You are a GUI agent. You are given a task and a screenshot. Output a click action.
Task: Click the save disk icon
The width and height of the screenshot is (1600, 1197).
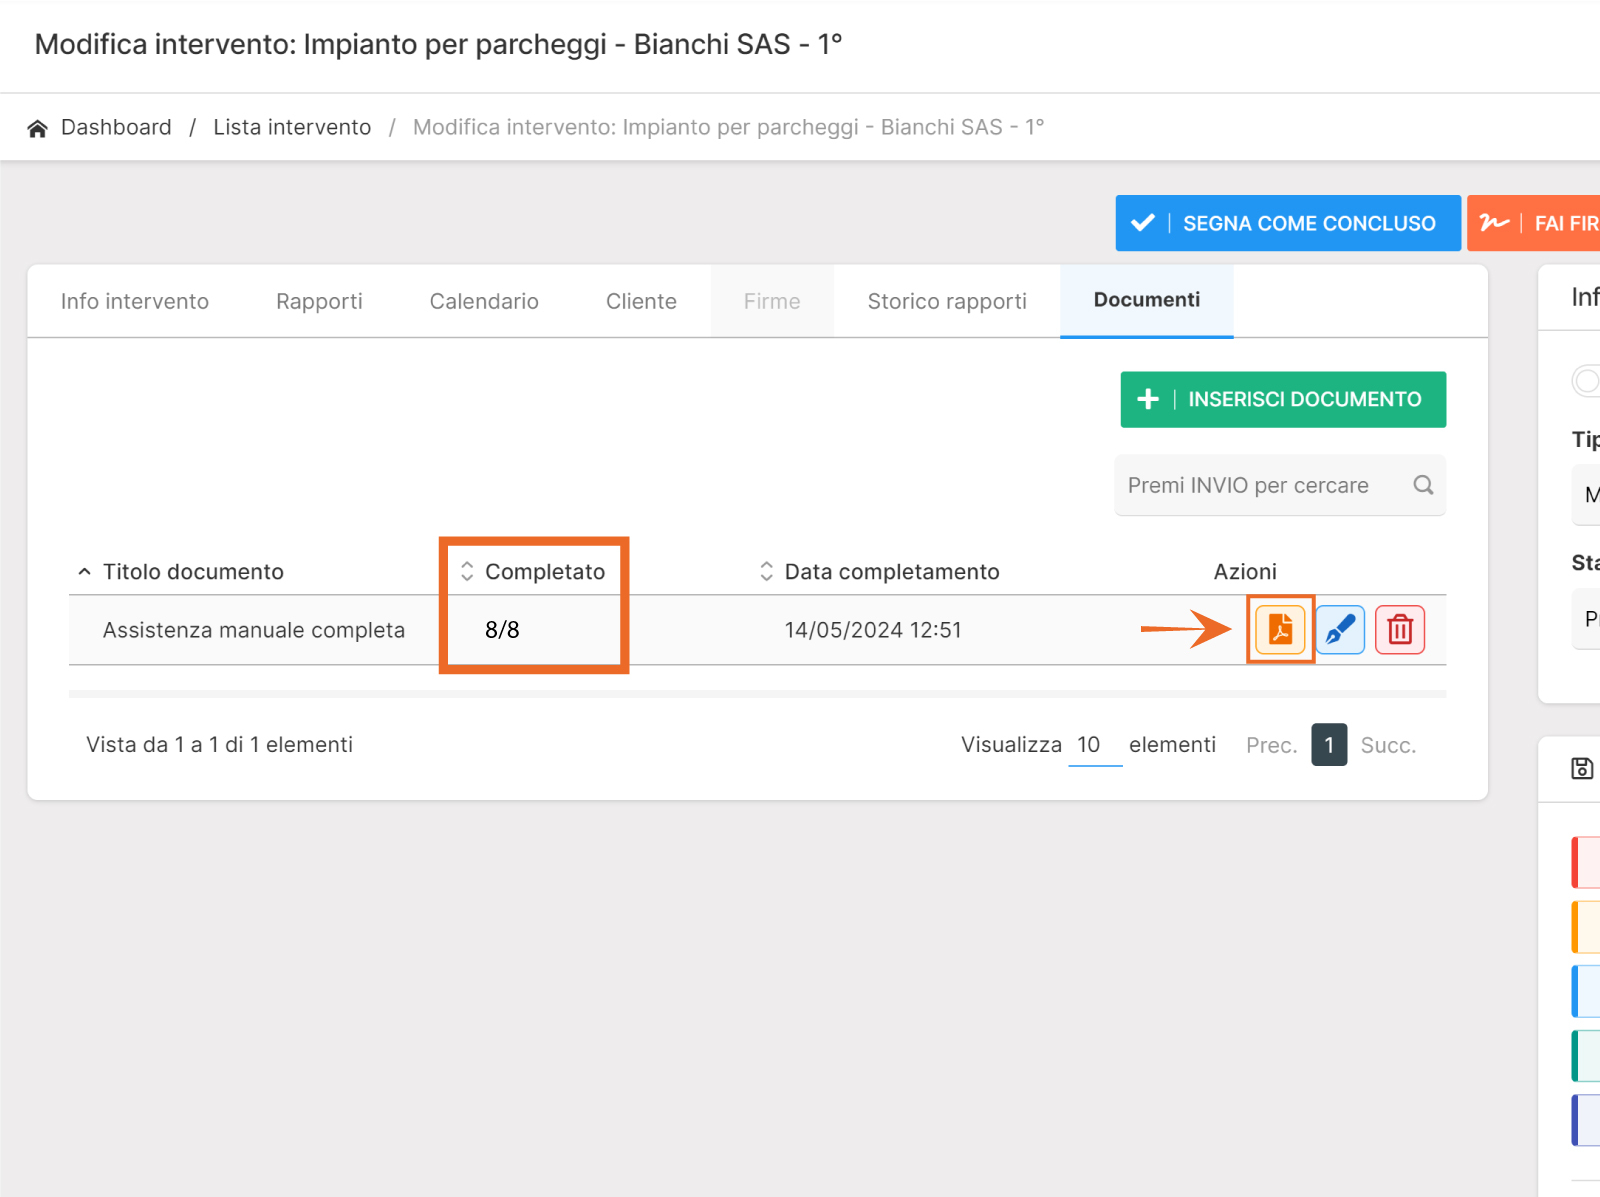click(1582, 768)
